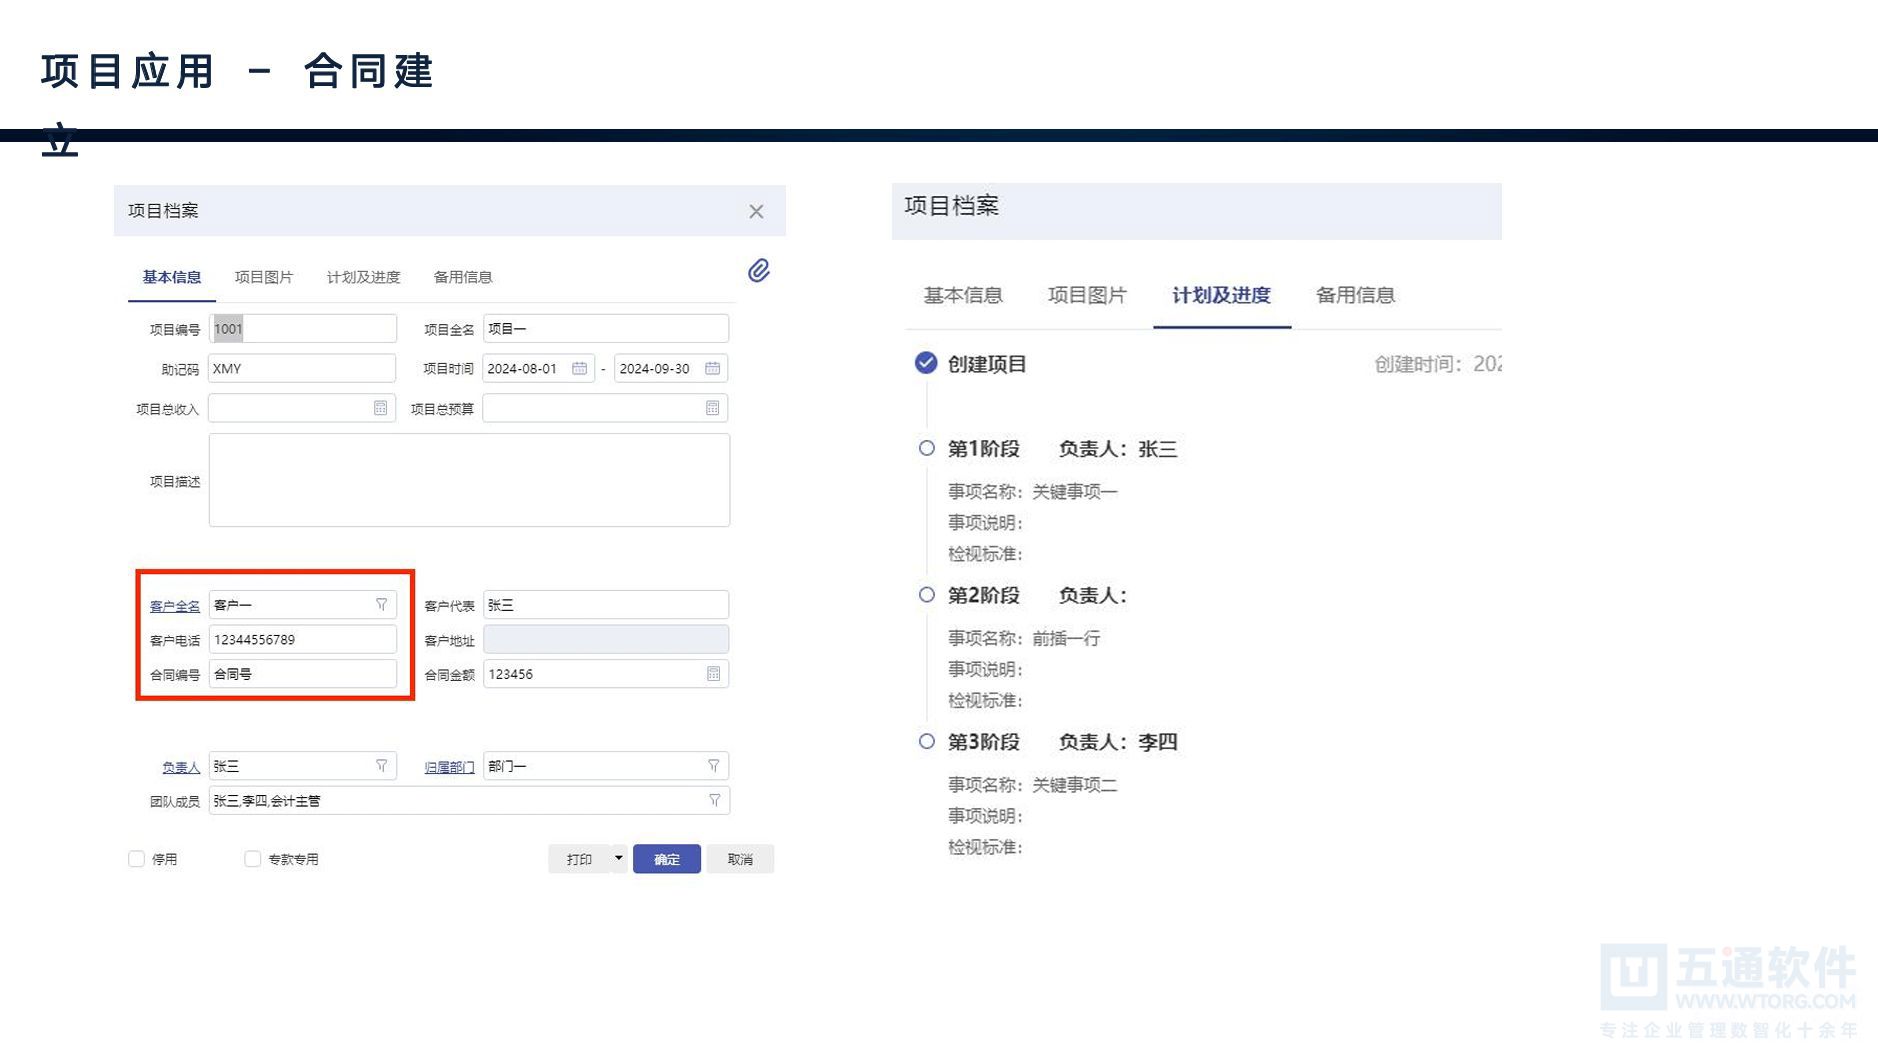Image resolution: width=1878 pixels, height=1056 pixels.
Task: Open 基本信息 tab in right panel
Action: tap(963, 295)
